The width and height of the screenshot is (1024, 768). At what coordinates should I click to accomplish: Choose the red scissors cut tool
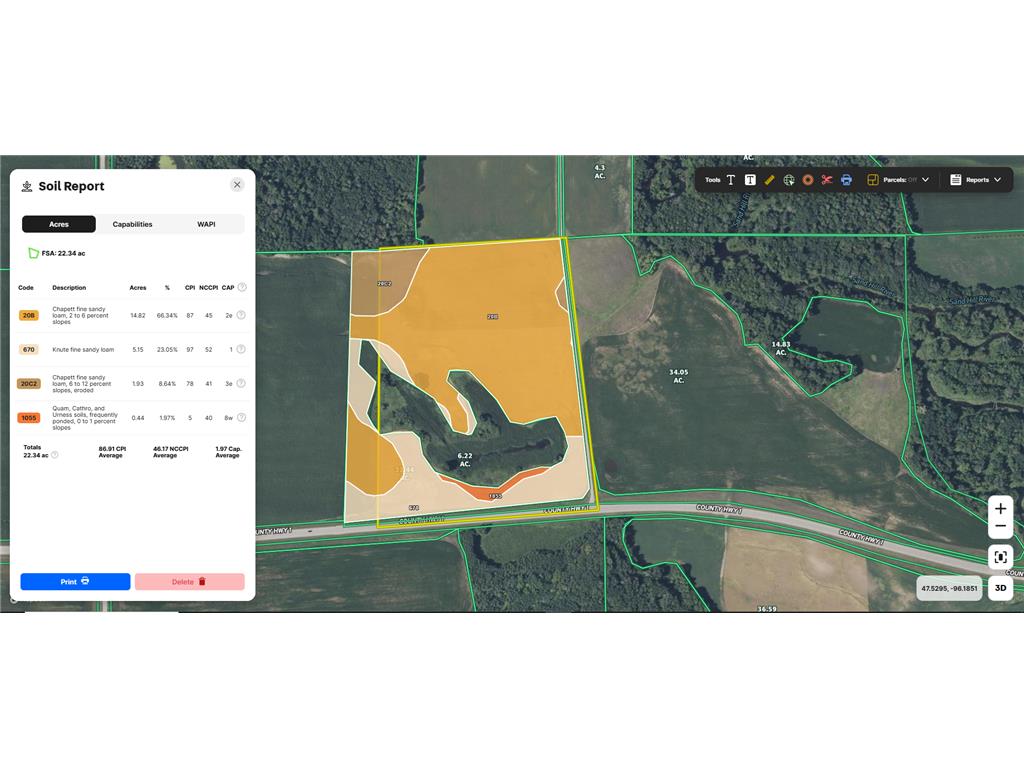pos(827,180)
